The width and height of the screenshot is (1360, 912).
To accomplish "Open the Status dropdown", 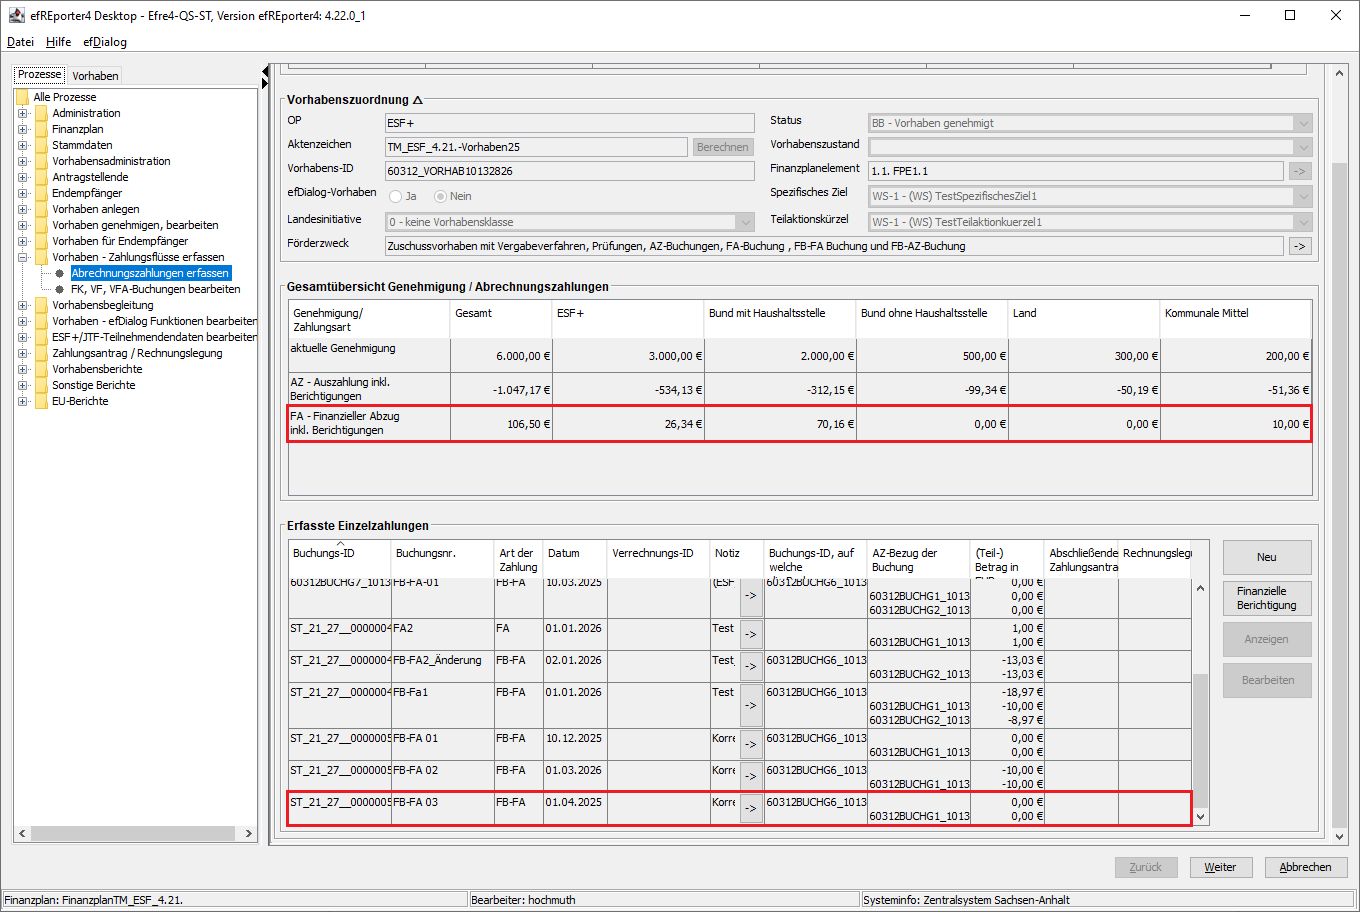I will pos(1302,123).
